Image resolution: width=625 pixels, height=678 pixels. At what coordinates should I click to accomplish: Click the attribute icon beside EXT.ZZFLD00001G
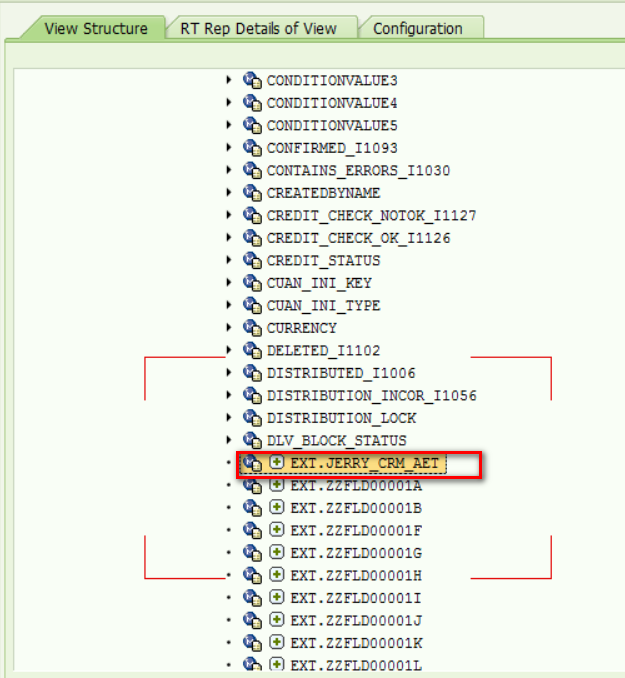tap(252, 553)
